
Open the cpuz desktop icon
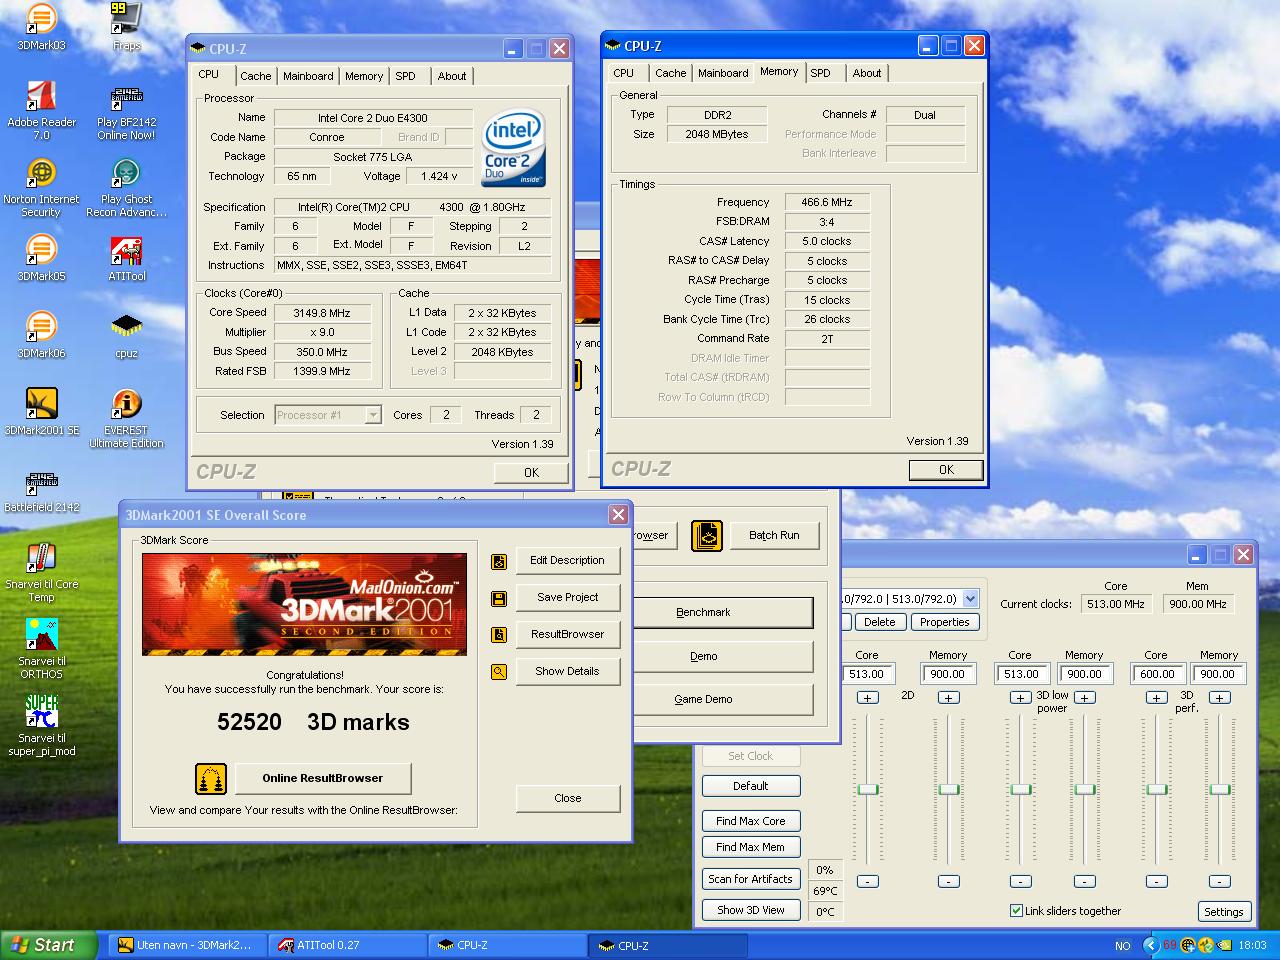click(126, 334)
